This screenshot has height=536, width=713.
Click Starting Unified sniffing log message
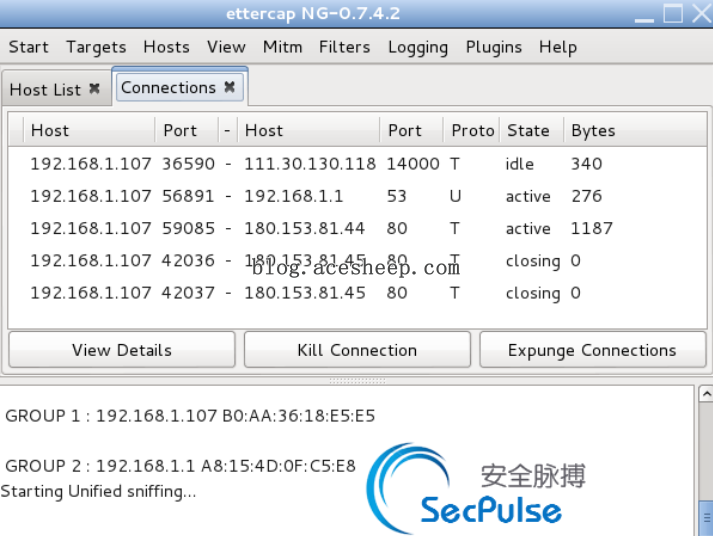[x=98, y=491]
